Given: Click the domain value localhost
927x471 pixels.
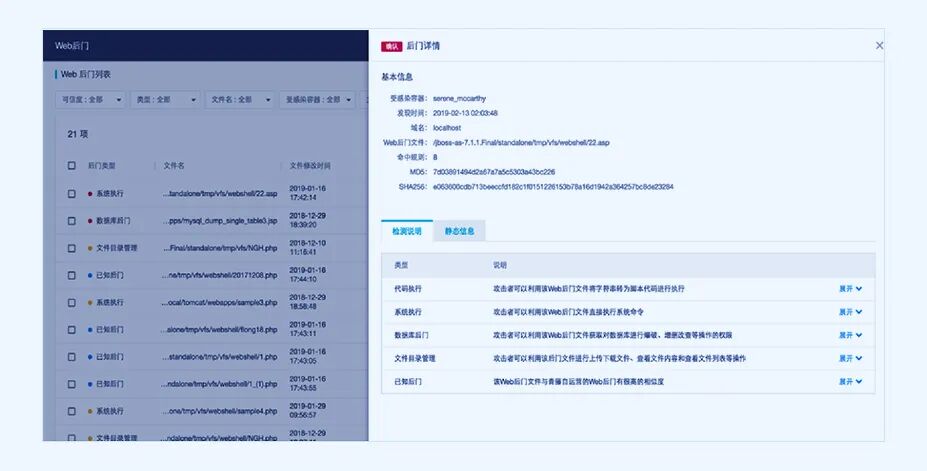Looking at the screenshot, I should 447,128.
